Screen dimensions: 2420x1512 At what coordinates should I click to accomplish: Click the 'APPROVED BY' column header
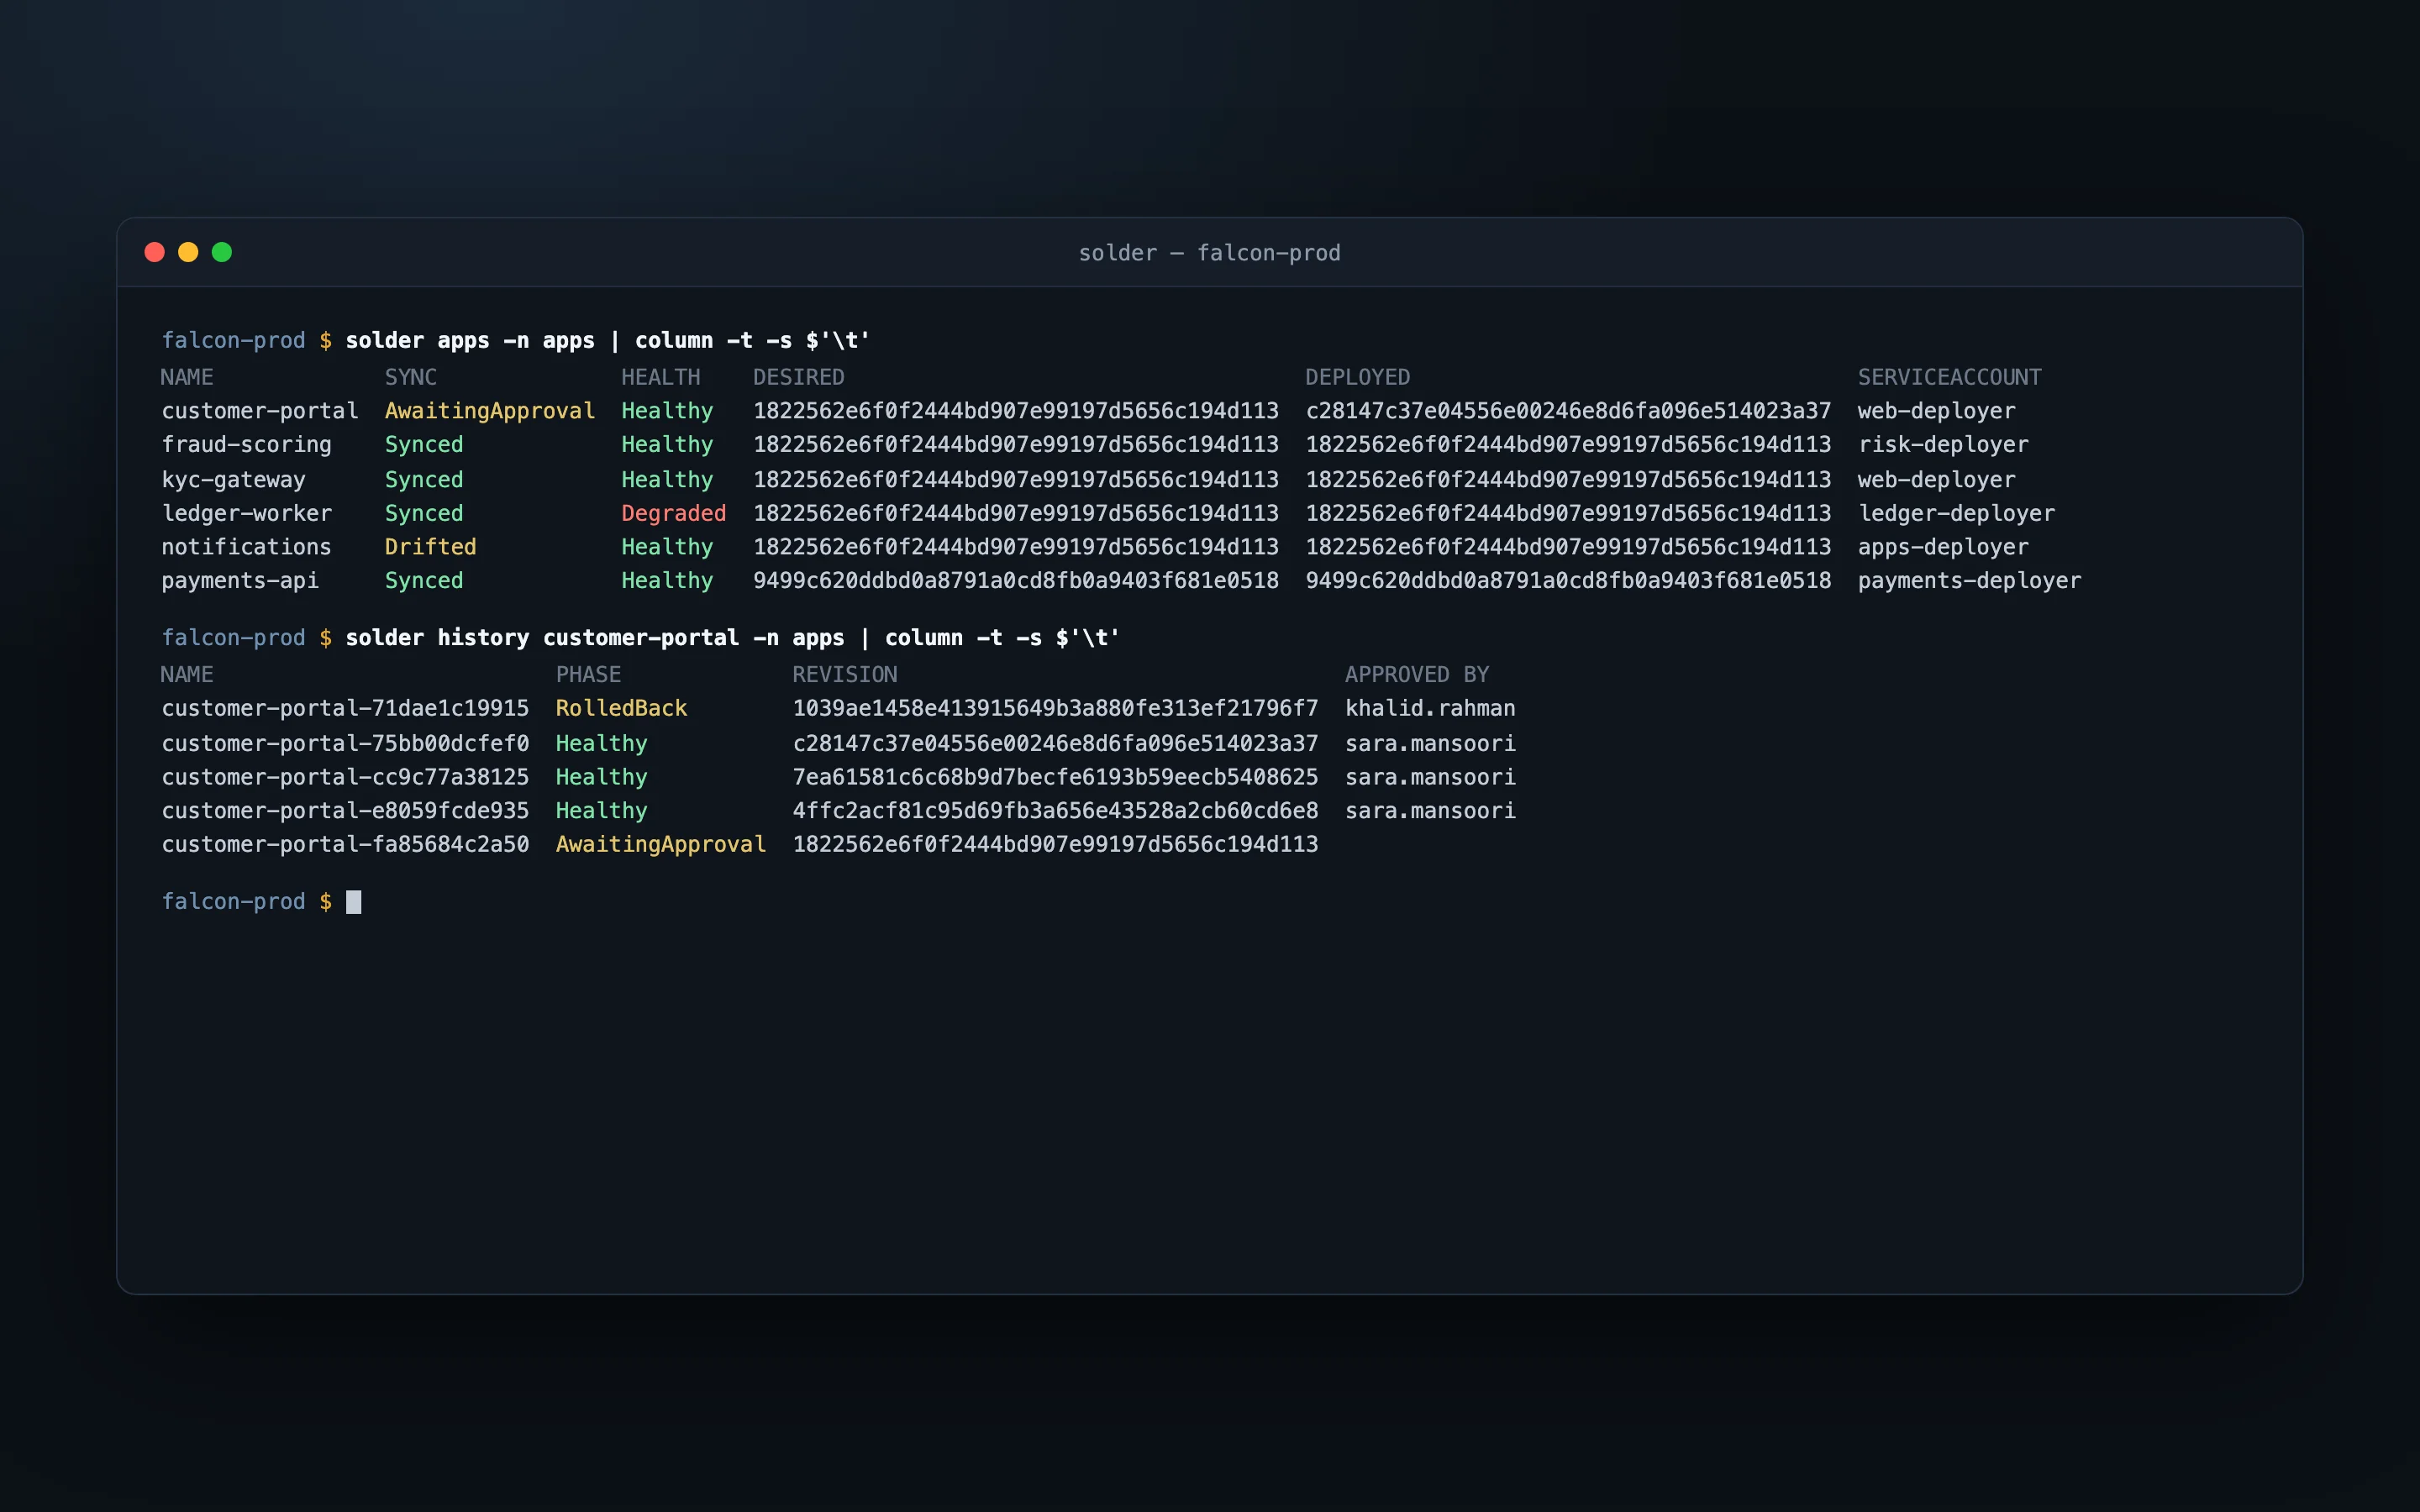[x=1417, y=675]
